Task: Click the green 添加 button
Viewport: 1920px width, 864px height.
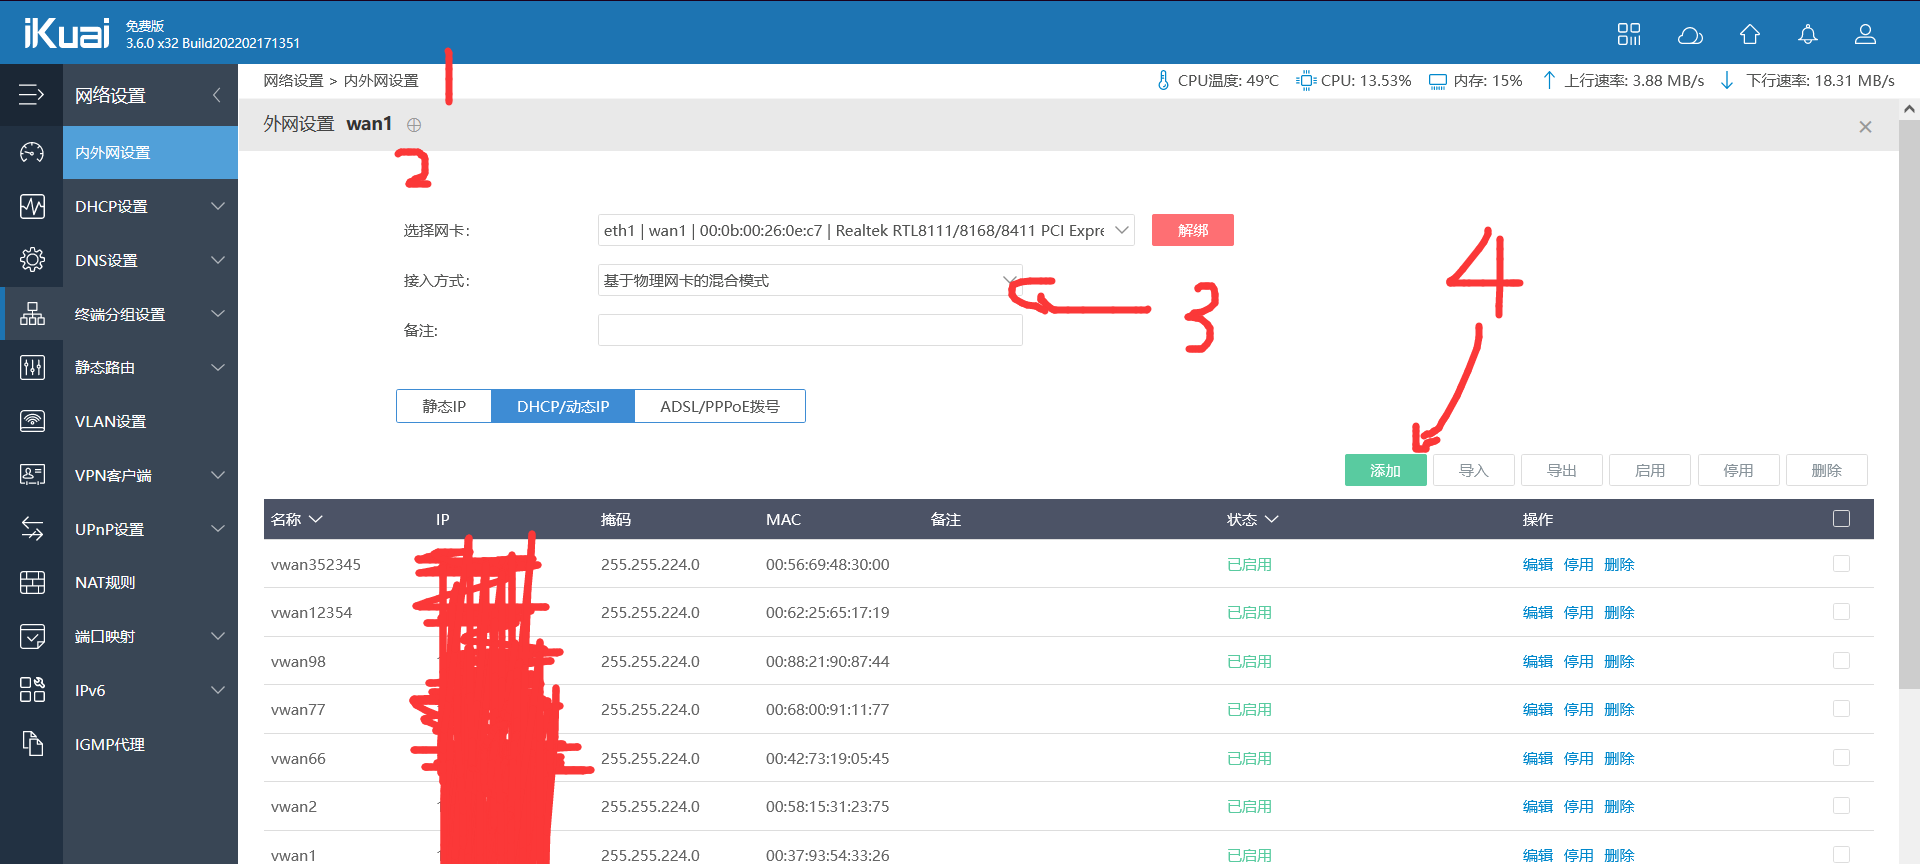Action: click(x=1385, y=470)
